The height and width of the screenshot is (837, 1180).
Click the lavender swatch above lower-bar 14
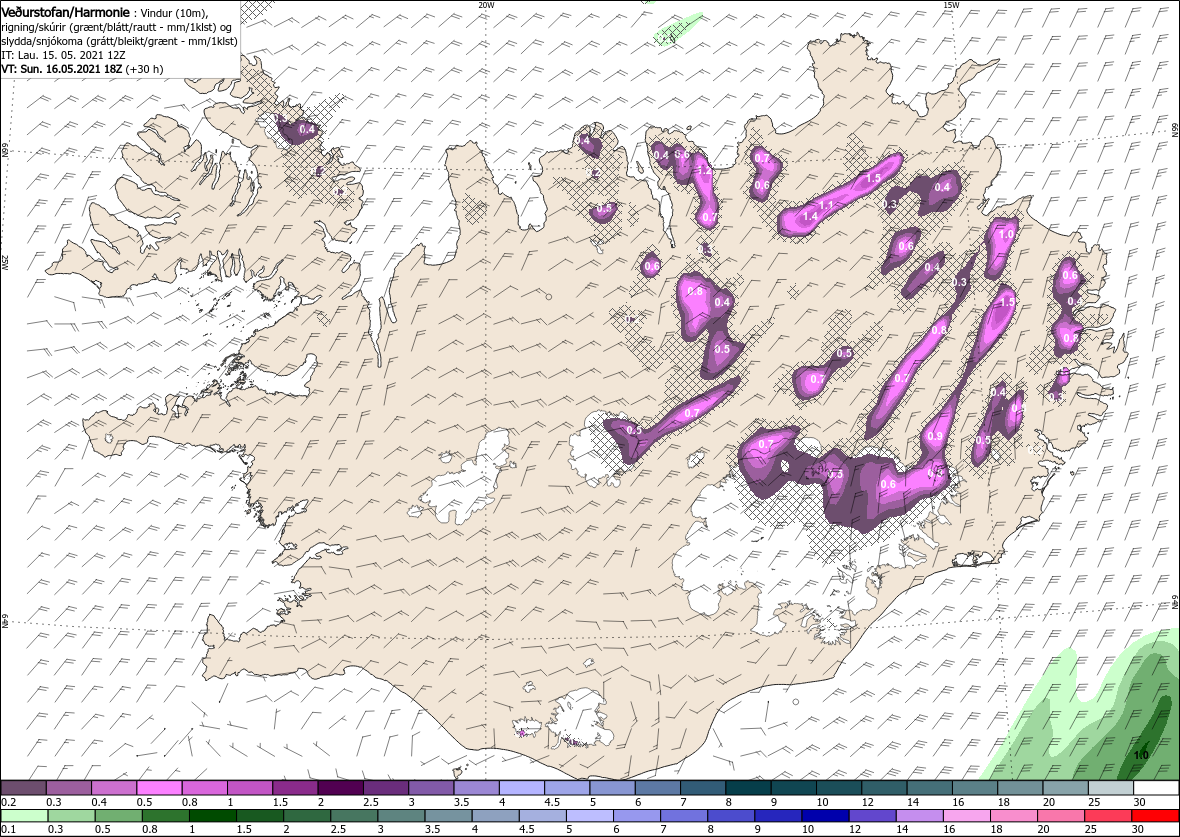[919, 817]
